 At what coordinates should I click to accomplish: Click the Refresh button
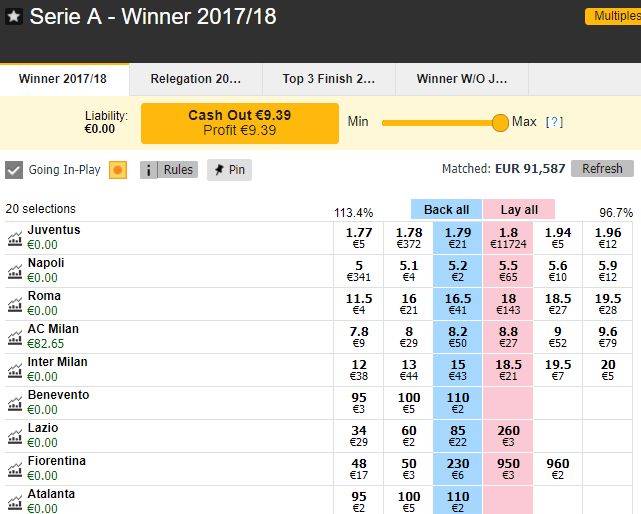coord(602,168)
